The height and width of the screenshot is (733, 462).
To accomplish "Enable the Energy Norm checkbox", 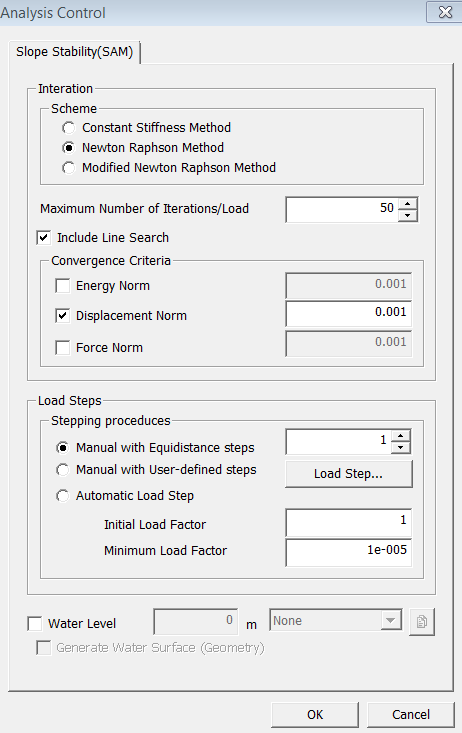I will pyautogui.click(x=62, y=285).
